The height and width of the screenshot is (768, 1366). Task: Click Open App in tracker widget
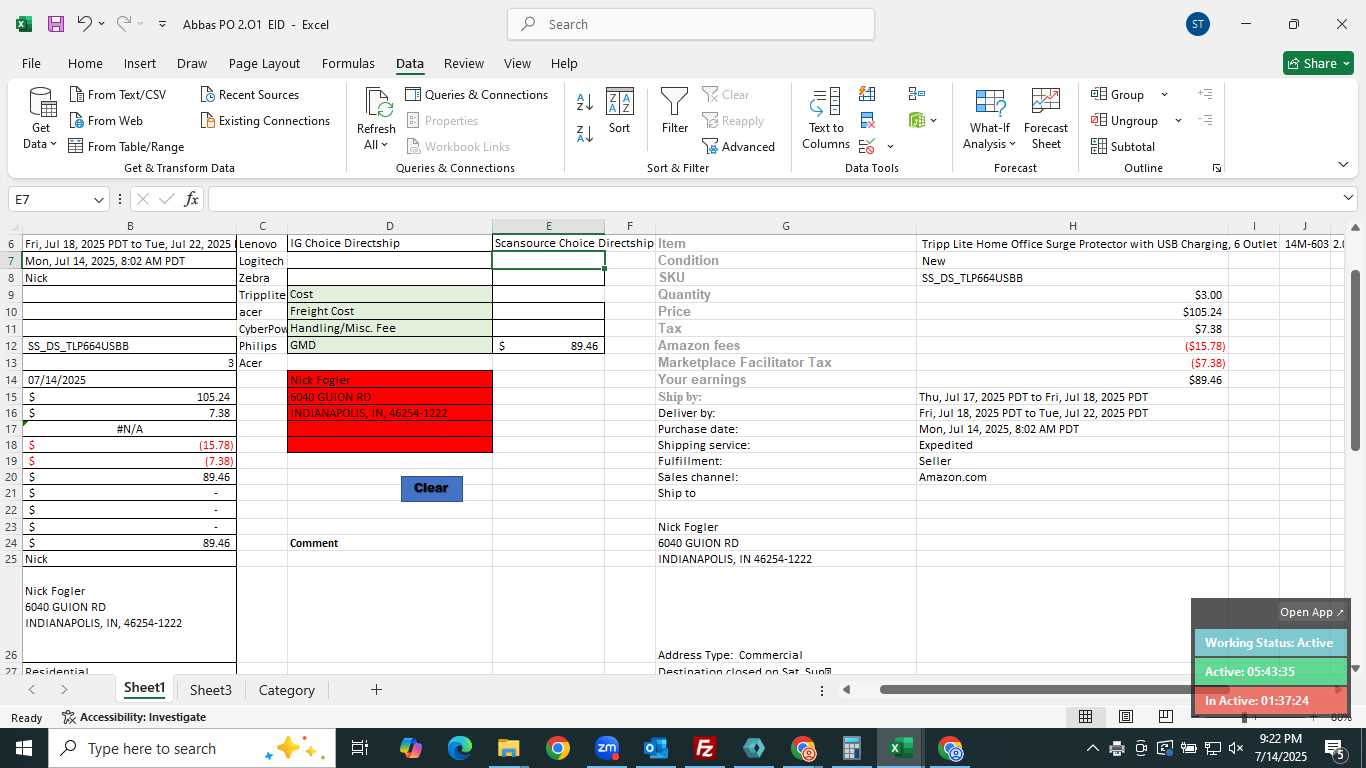click(x=1312, y=612)
